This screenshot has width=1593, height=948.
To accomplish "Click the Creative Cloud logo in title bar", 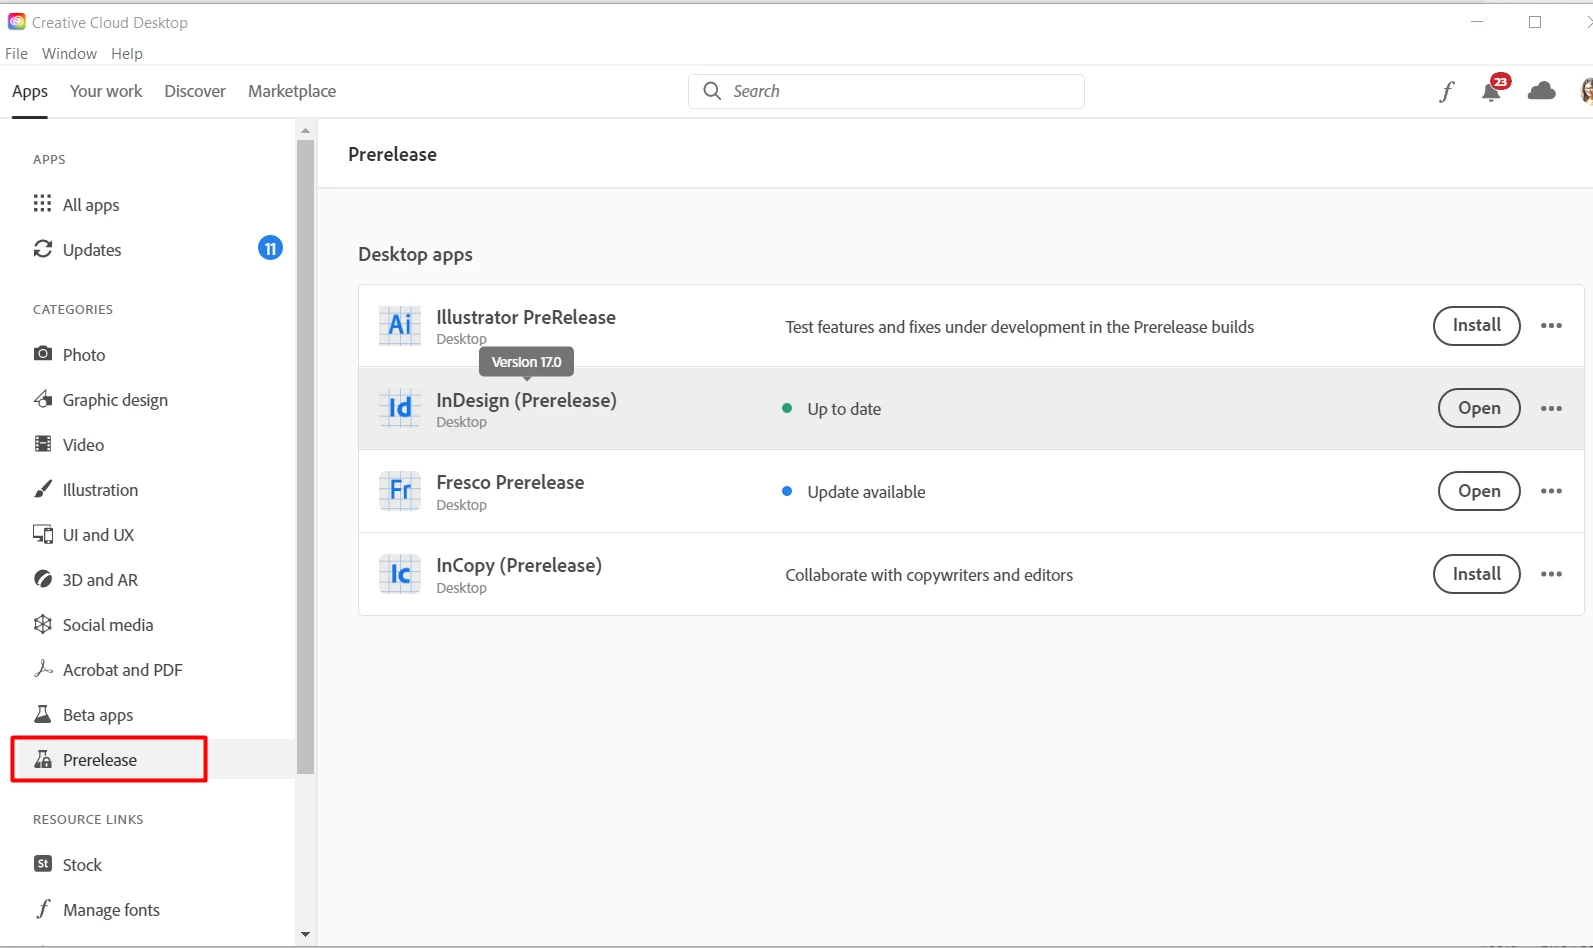I will [x=17, y=22].
